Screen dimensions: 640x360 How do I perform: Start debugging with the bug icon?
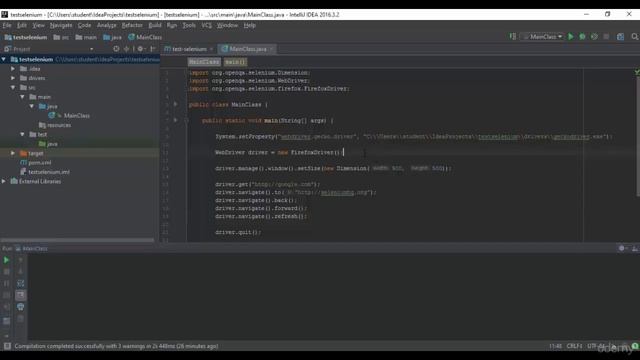[x=582, y=37]
